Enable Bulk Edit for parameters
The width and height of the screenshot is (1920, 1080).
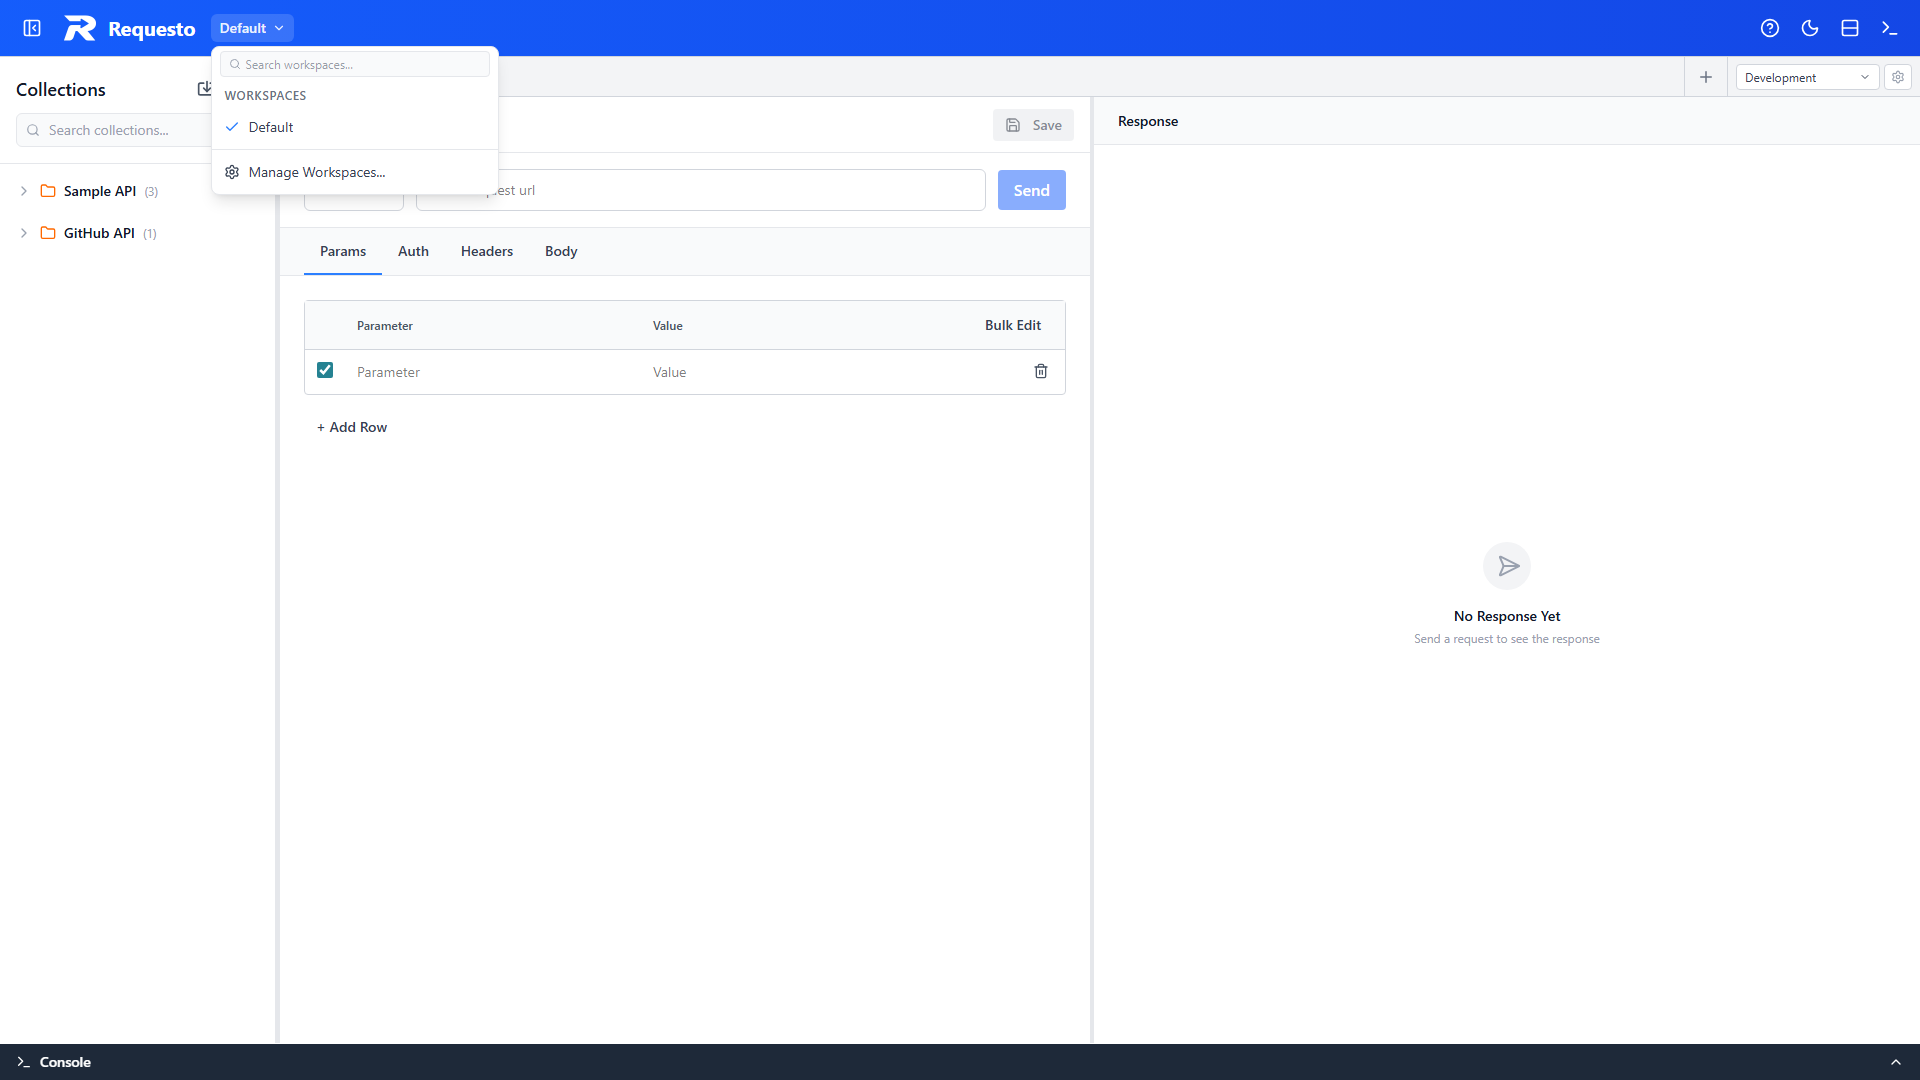[x=1012, y=325]
